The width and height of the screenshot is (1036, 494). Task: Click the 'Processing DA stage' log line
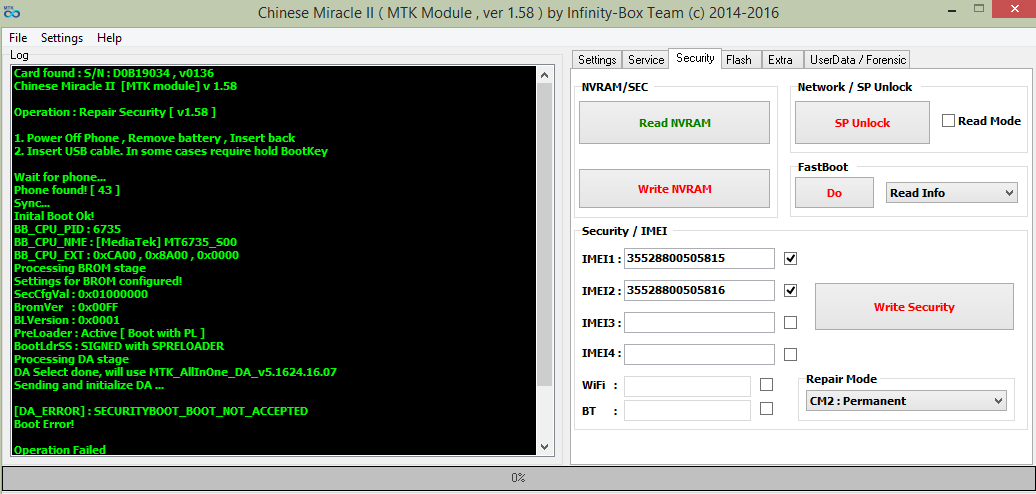[71, 359]
